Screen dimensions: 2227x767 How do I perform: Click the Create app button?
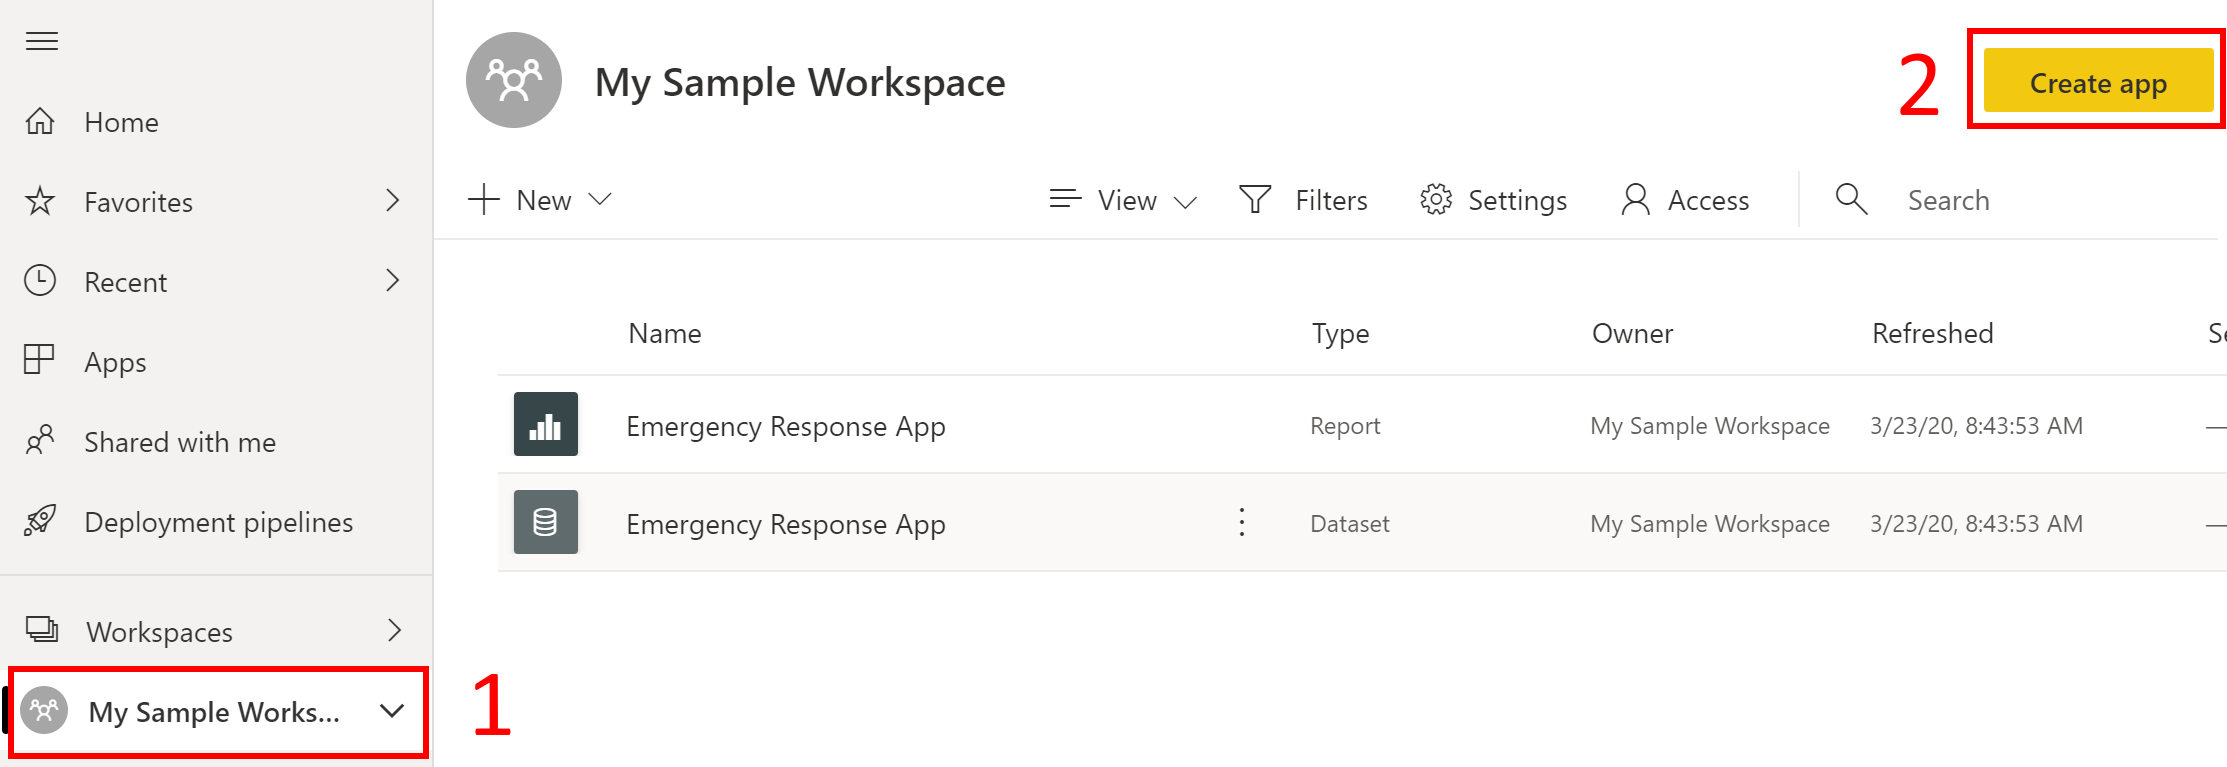click(2098, 80)
